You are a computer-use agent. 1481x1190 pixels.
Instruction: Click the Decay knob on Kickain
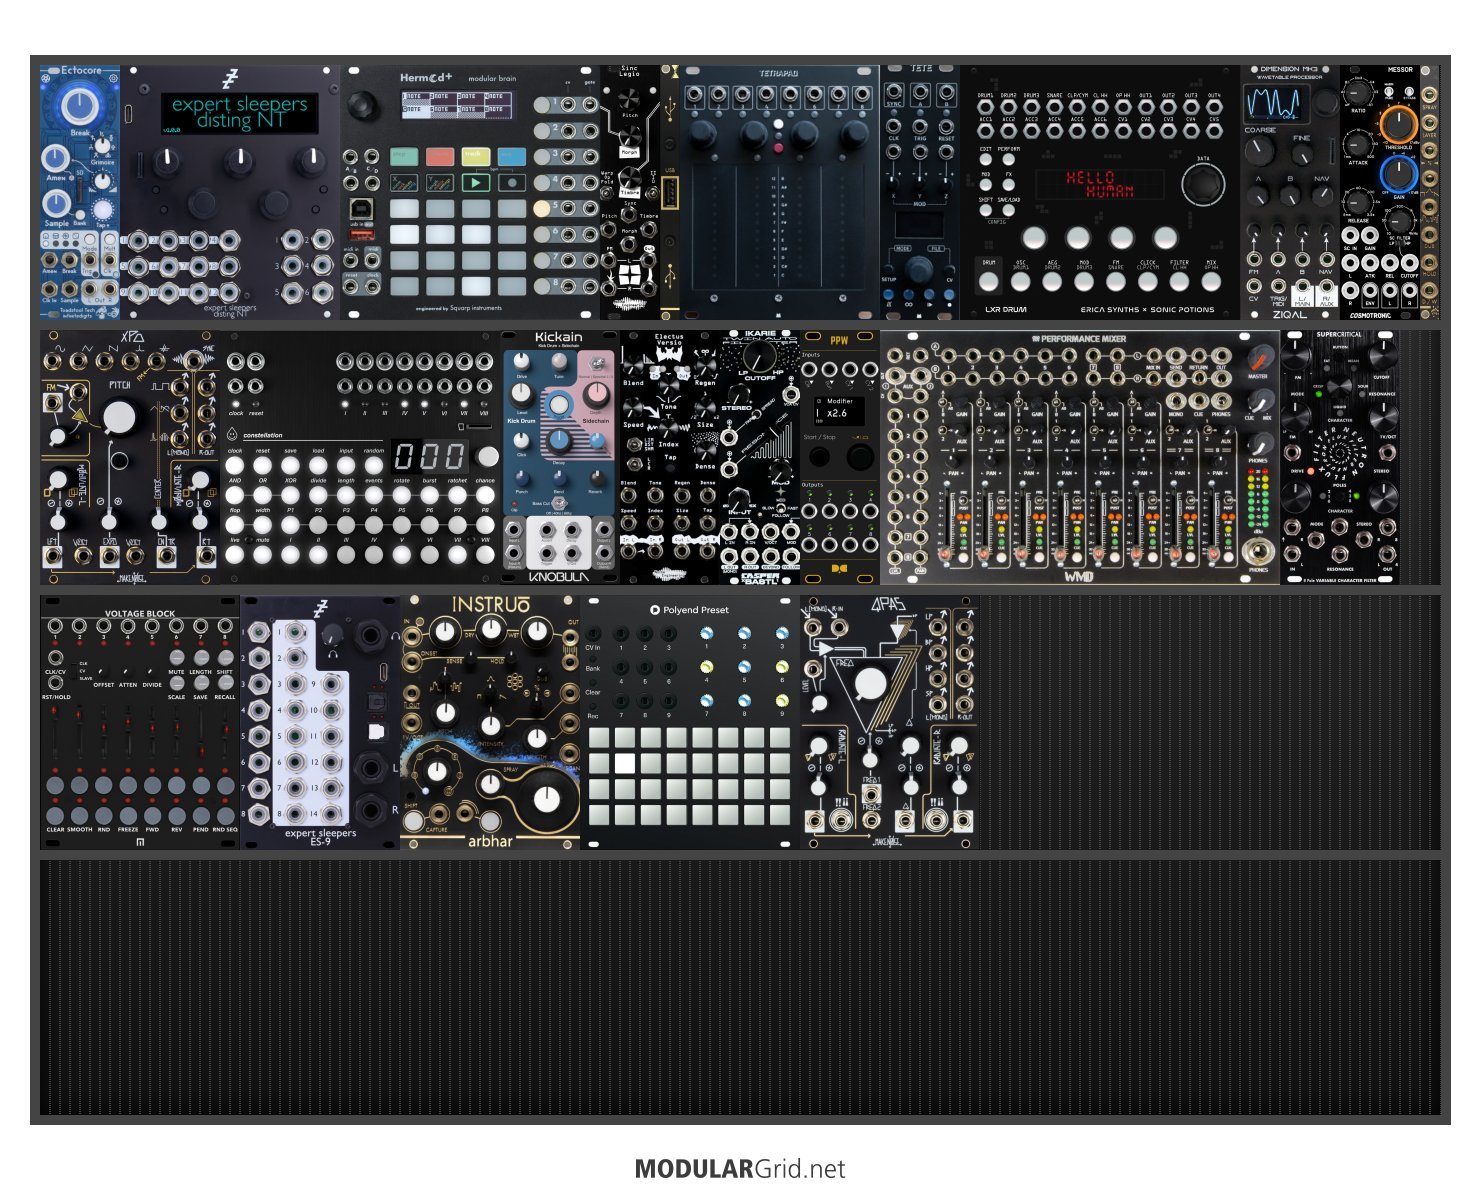point(559,442)
